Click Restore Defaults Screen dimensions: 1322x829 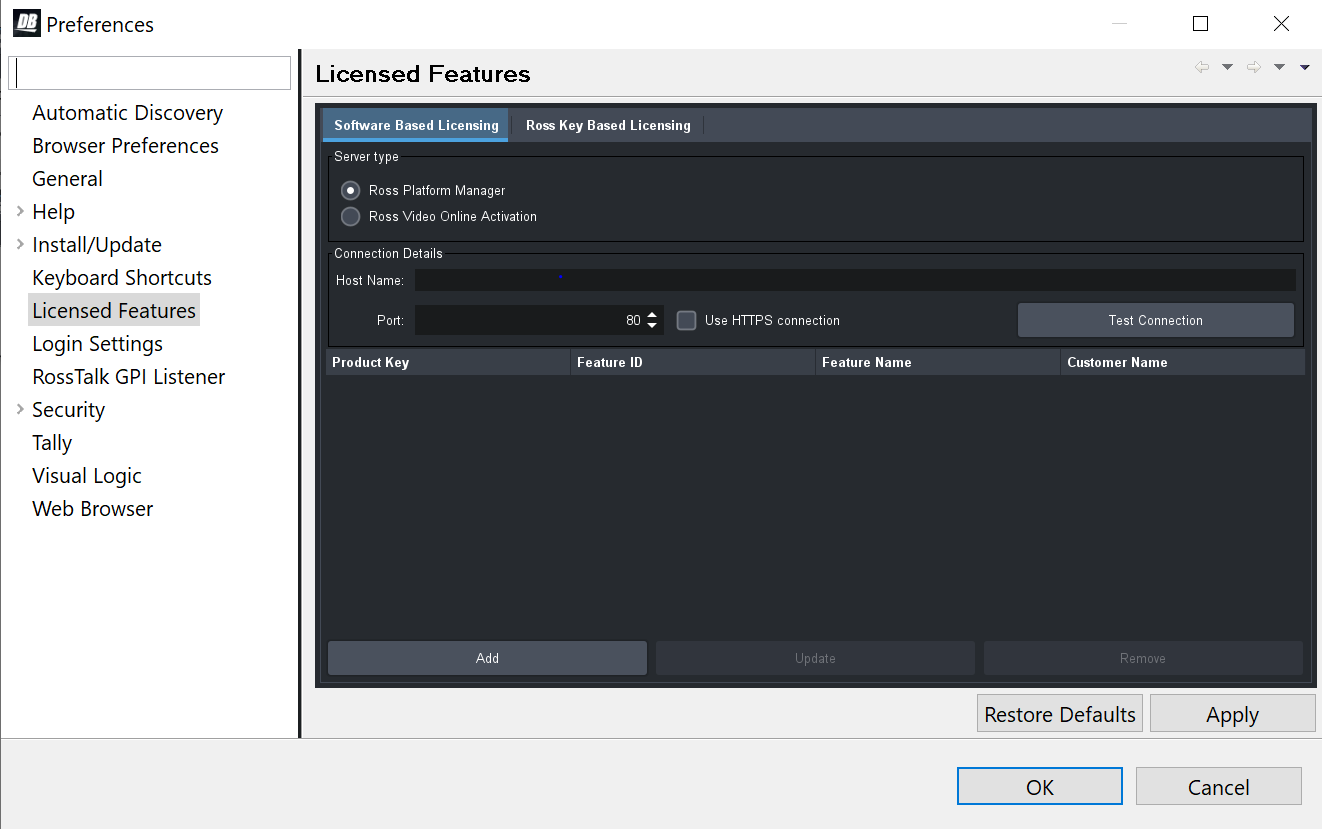1059,713
